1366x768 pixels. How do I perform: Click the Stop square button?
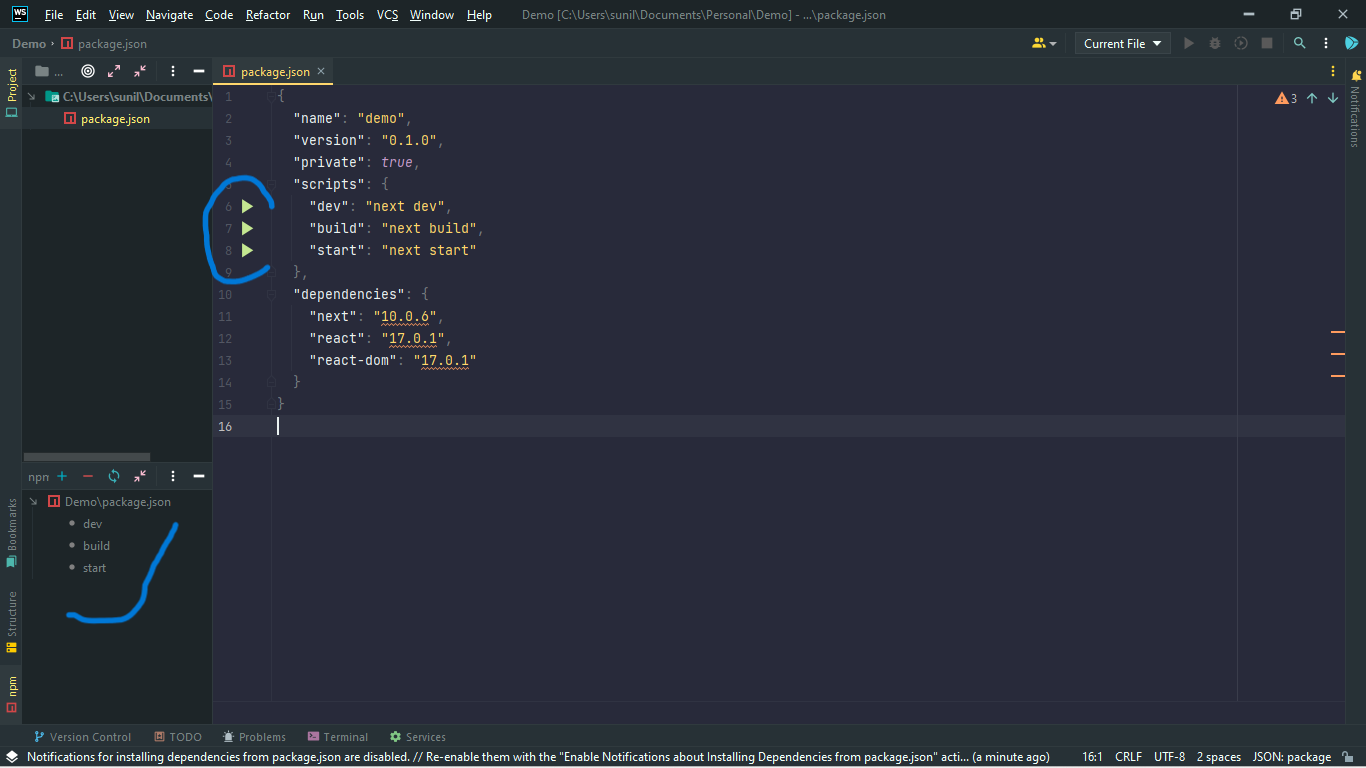(x=1267, y=43)
